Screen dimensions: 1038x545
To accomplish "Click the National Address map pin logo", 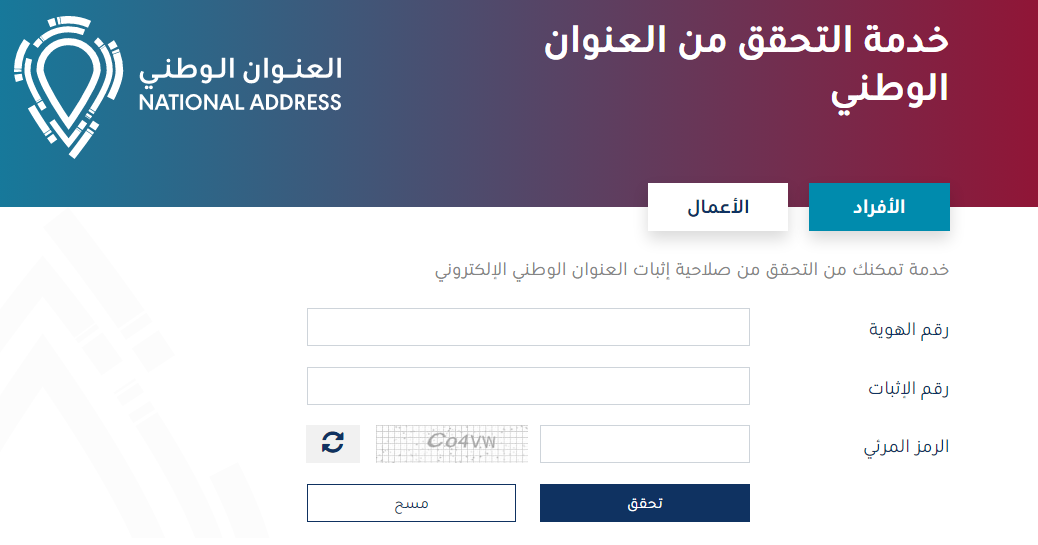I will 68,87.
